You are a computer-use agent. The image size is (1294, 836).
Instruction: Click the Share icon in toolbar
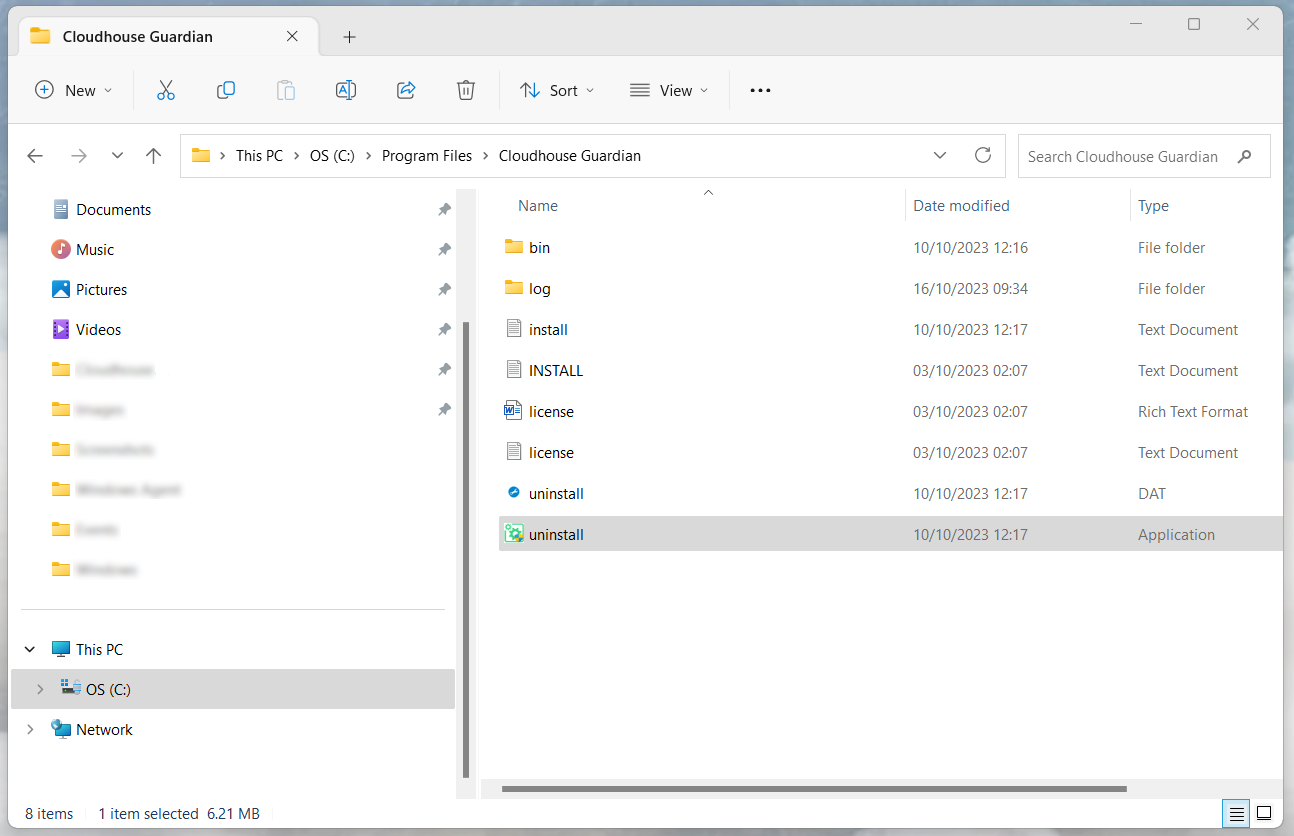pyautogui.click(x=406, y=90)
